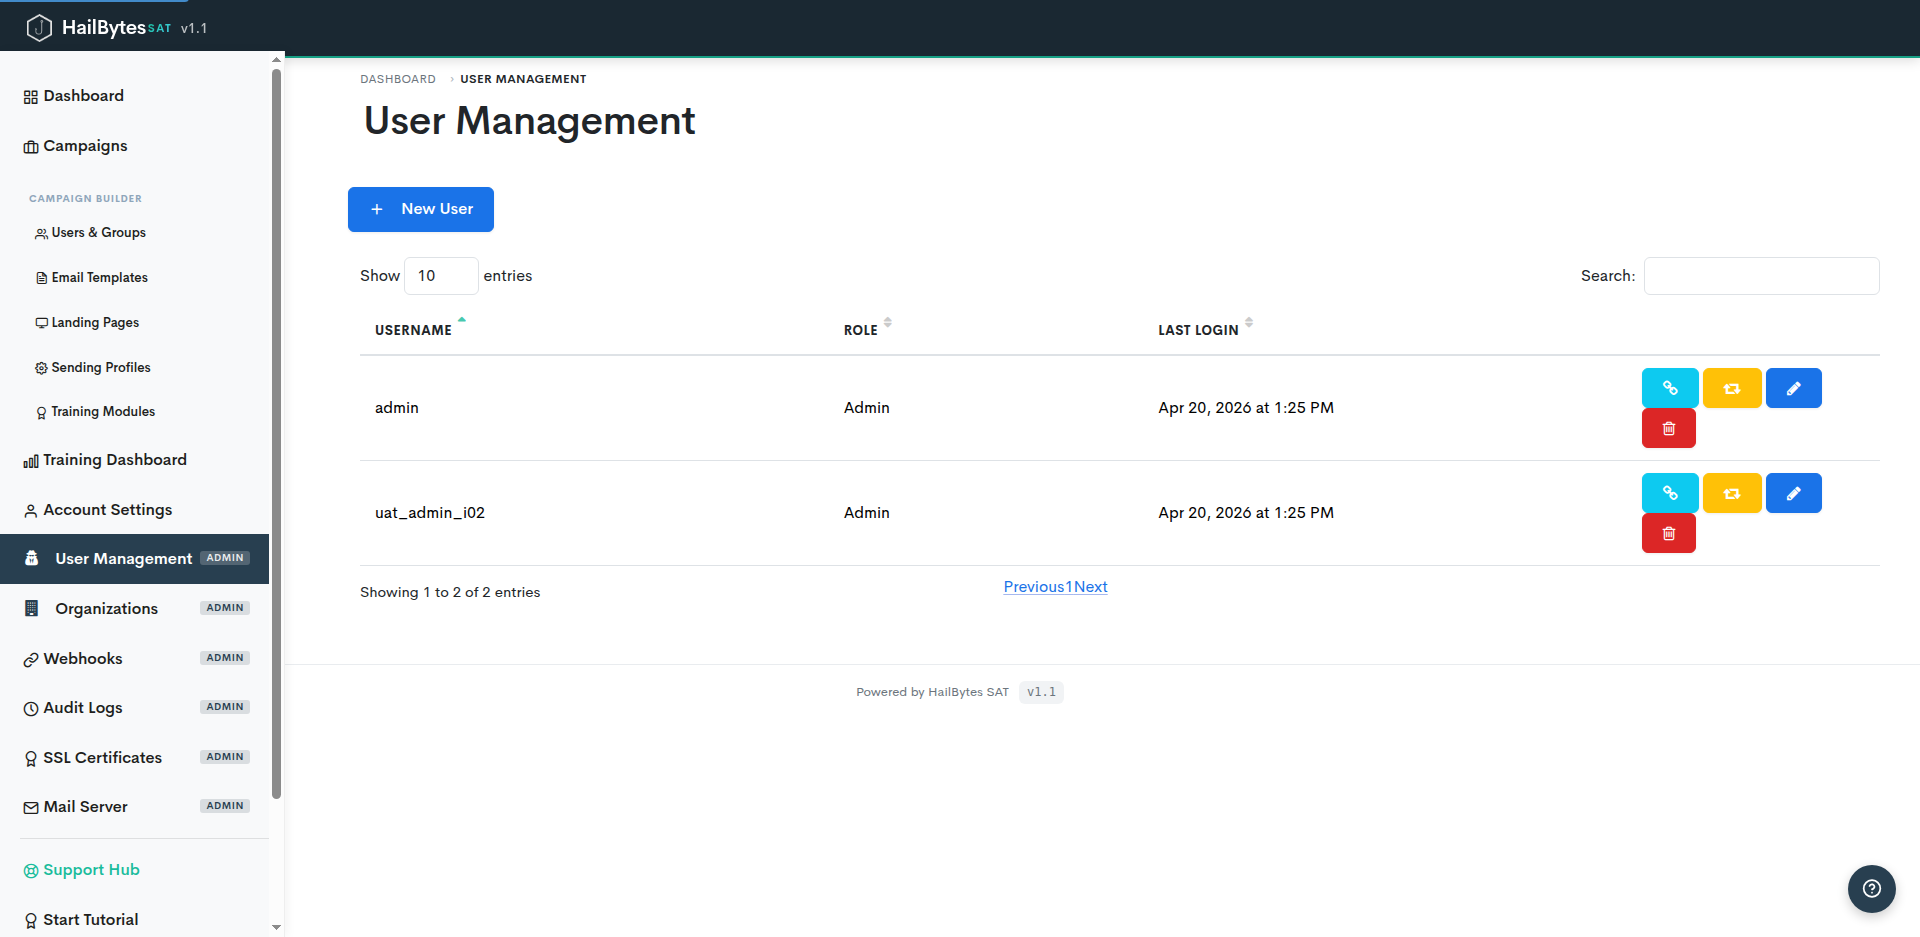Delete uat_admin_i02 with the trash button
The image size is (1920, 937).
(x=1669, y=533)
